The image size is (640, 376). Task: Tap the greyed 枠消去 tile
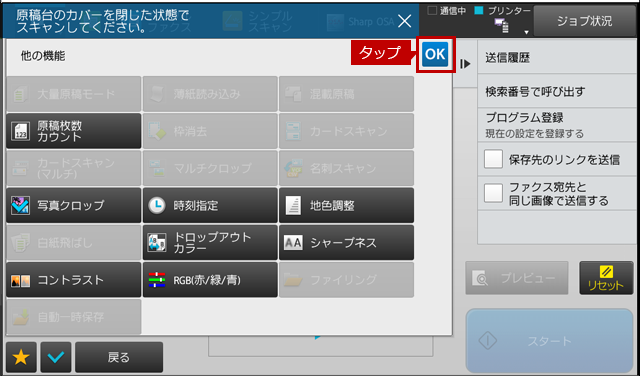tap(210, 131)
